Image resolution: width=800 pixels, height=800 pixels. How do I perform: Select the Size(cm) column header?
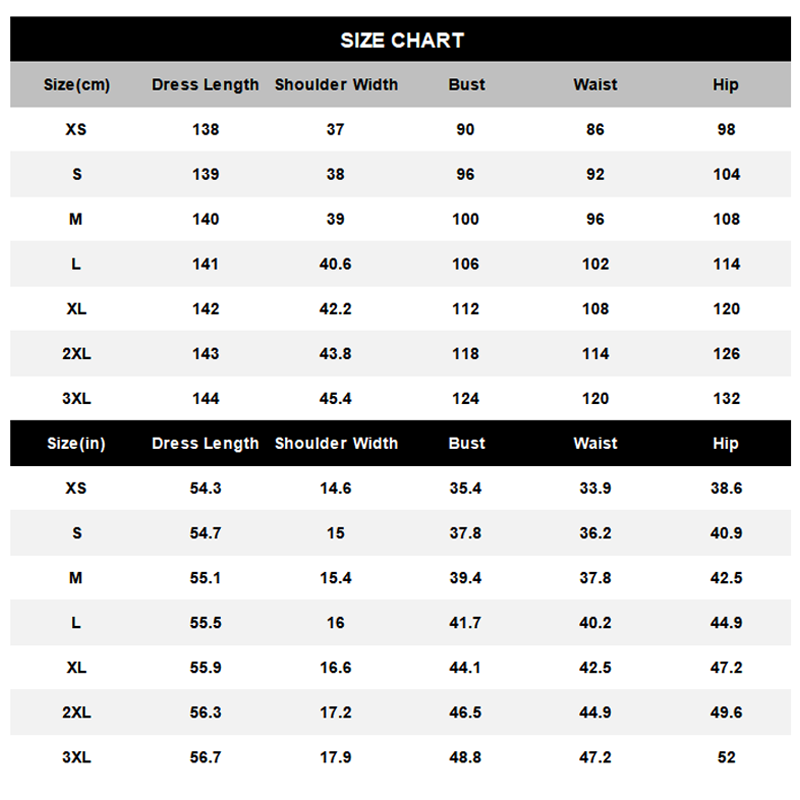tap(77, 85)
